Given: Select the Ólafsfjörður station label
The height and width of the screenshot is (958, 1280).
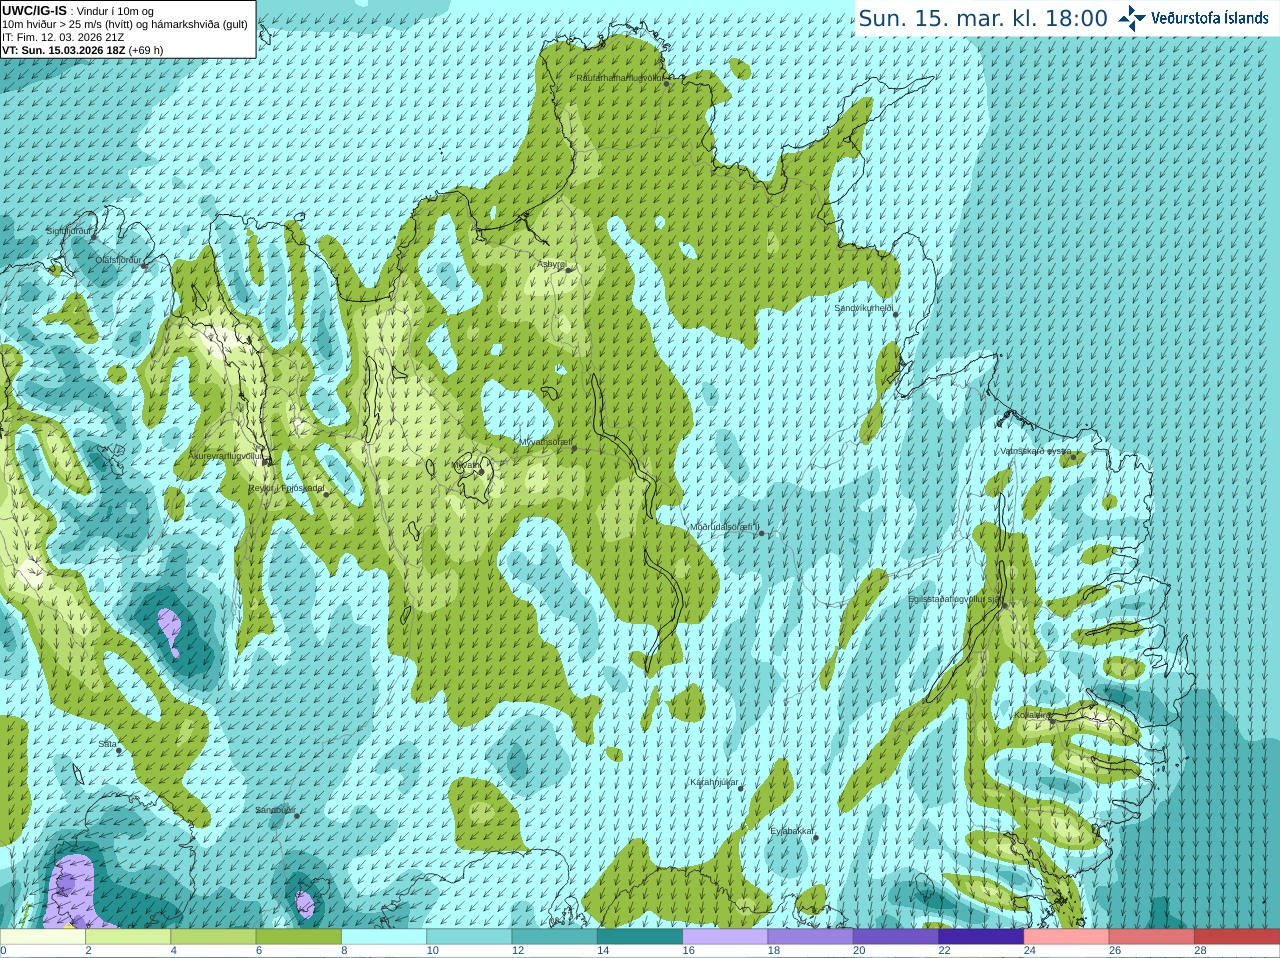Looking at the screenshot, I should (x=118, y=260).
